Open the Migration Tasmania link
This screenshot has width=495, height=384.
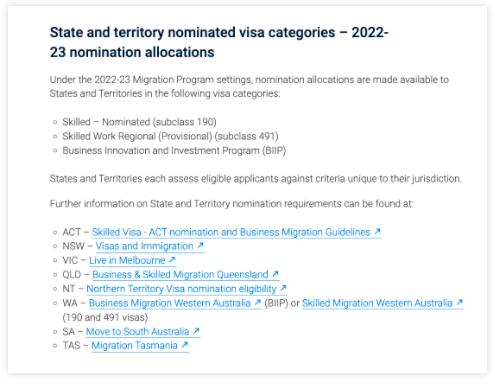140,346
